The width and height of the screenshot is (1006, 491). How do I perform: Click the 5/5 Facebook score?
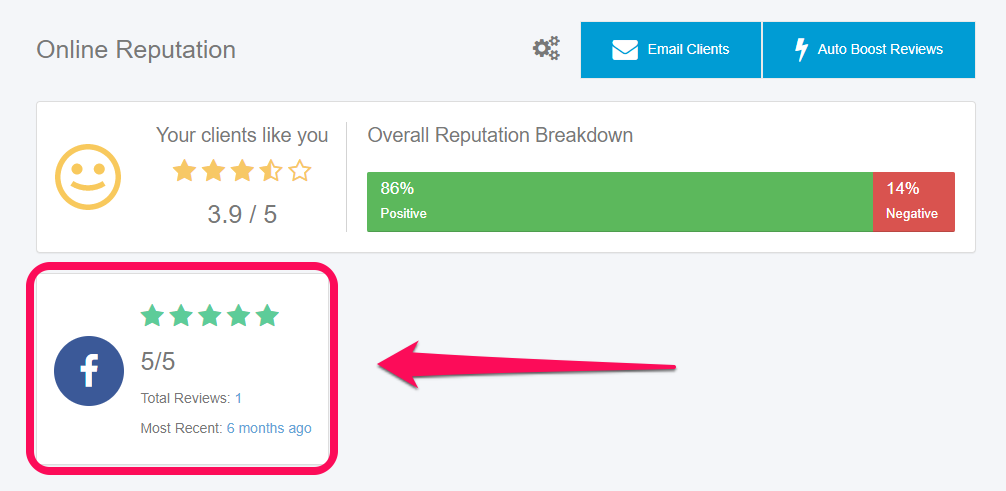point(158,361)
